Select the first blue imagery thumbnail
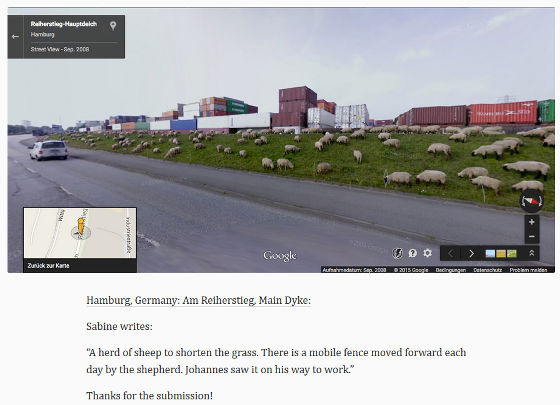Screen dimensions: 560x405 pyautogui.click(x=490, y=254)
